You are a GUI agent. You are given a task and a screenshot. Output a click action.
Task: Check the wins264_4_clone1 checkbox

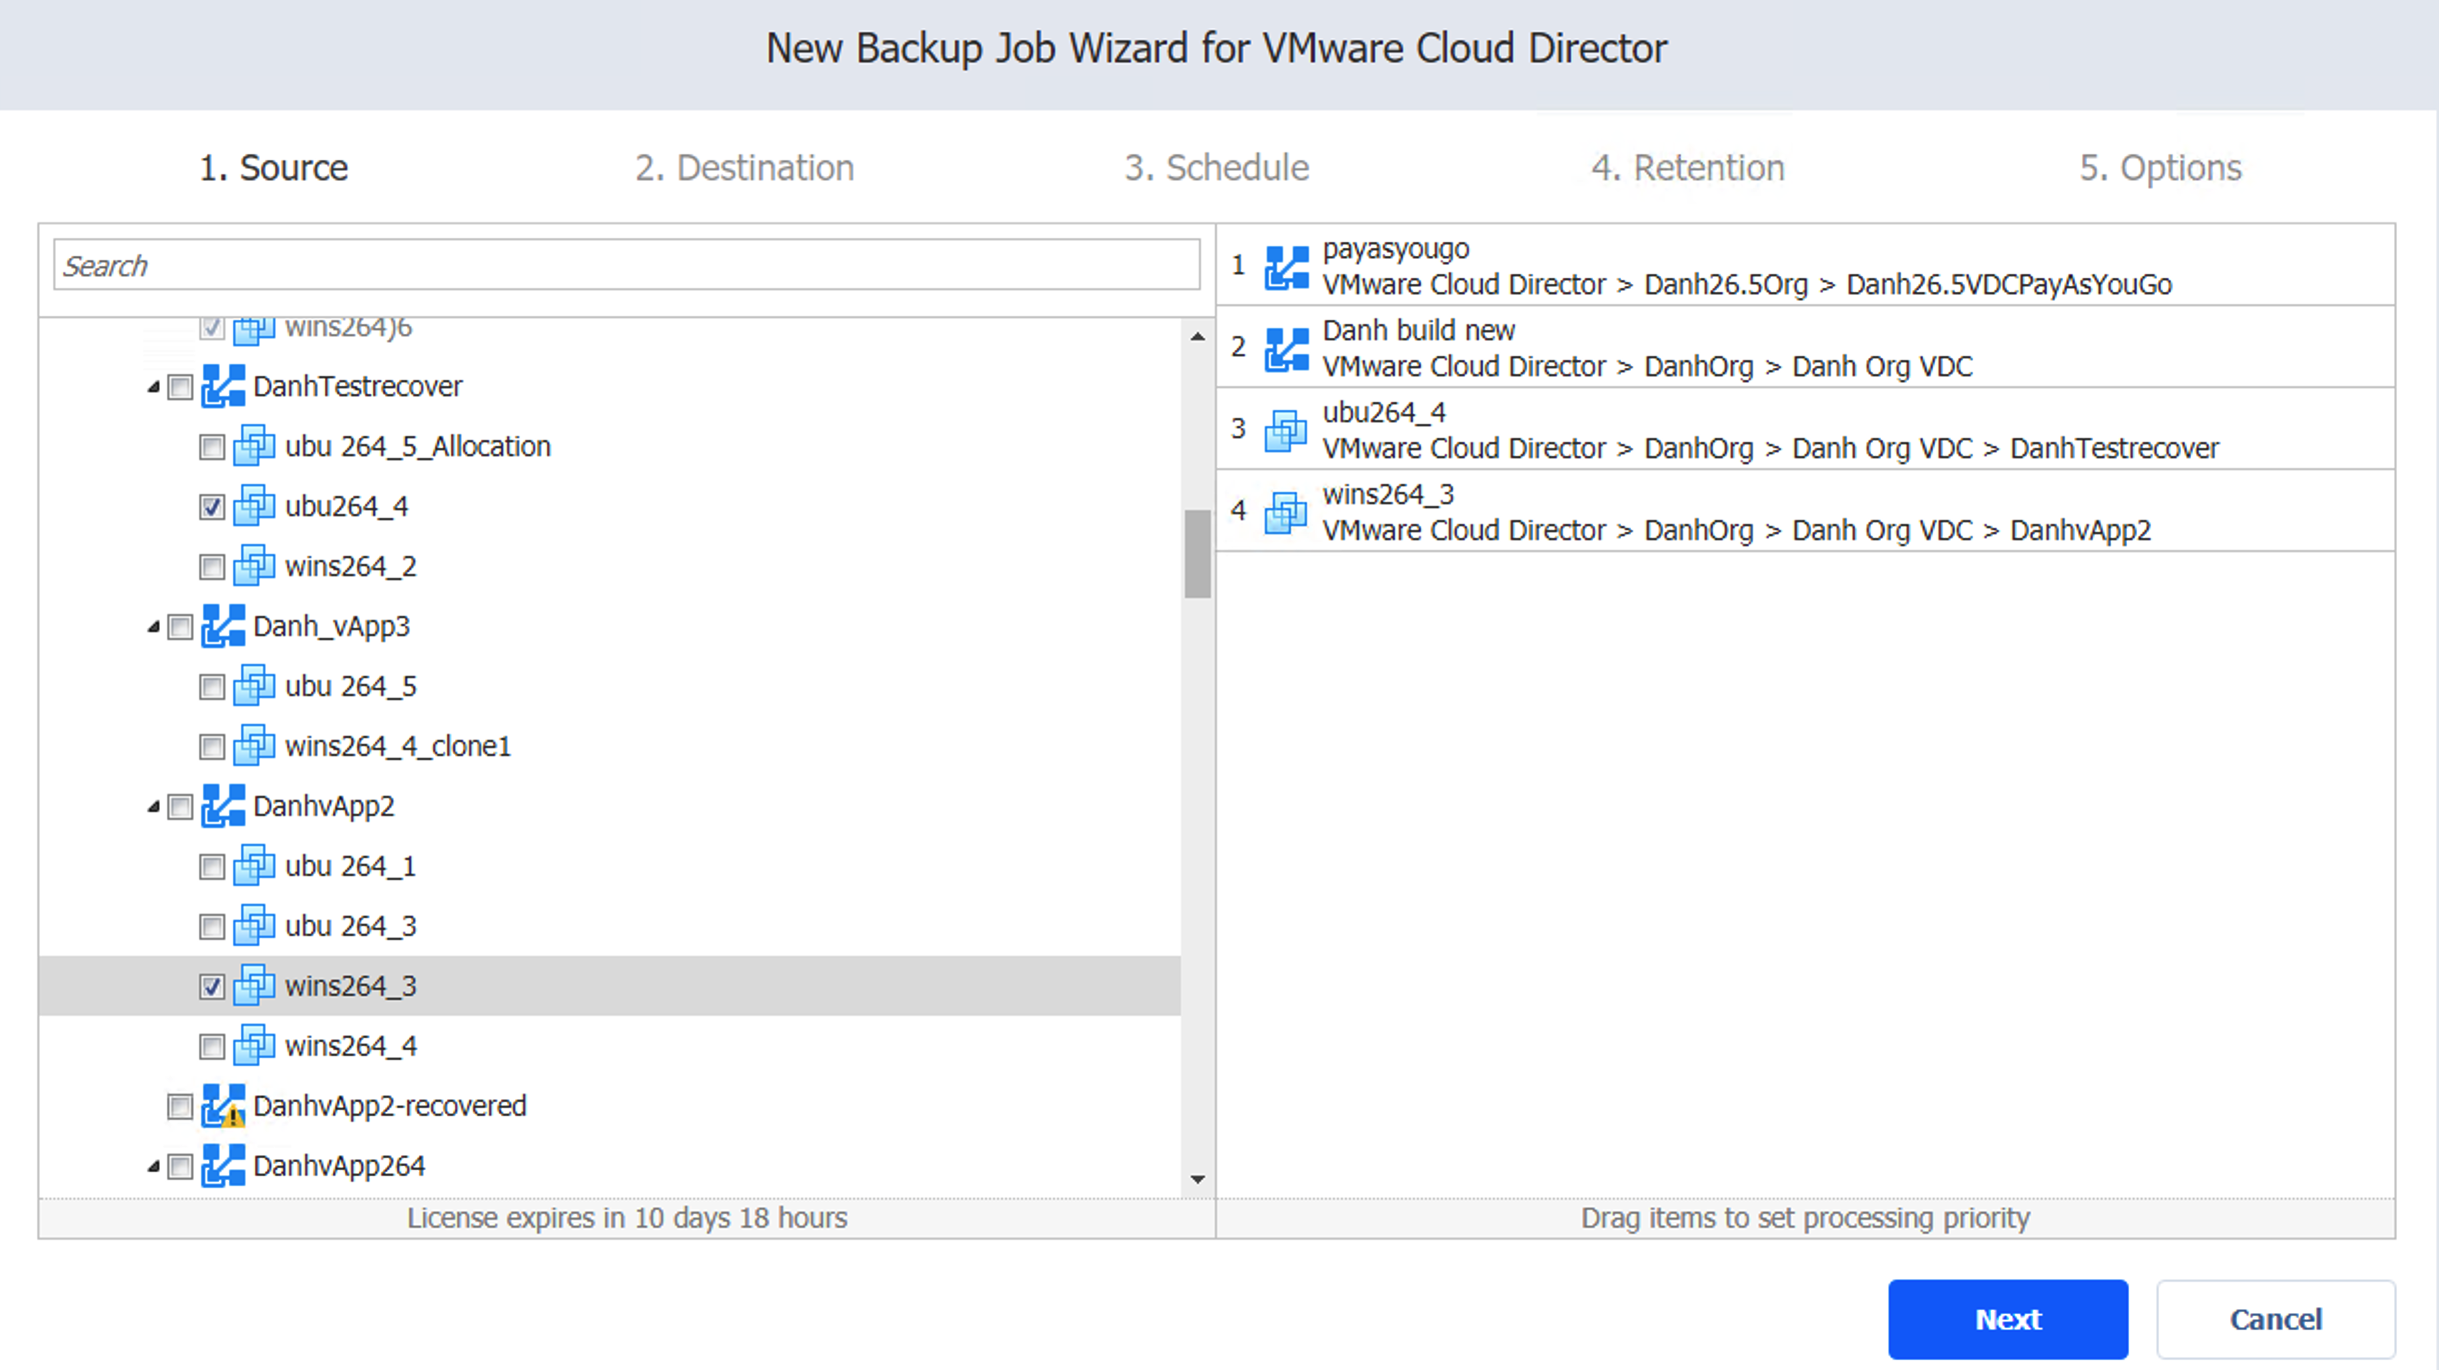(212, 747)
